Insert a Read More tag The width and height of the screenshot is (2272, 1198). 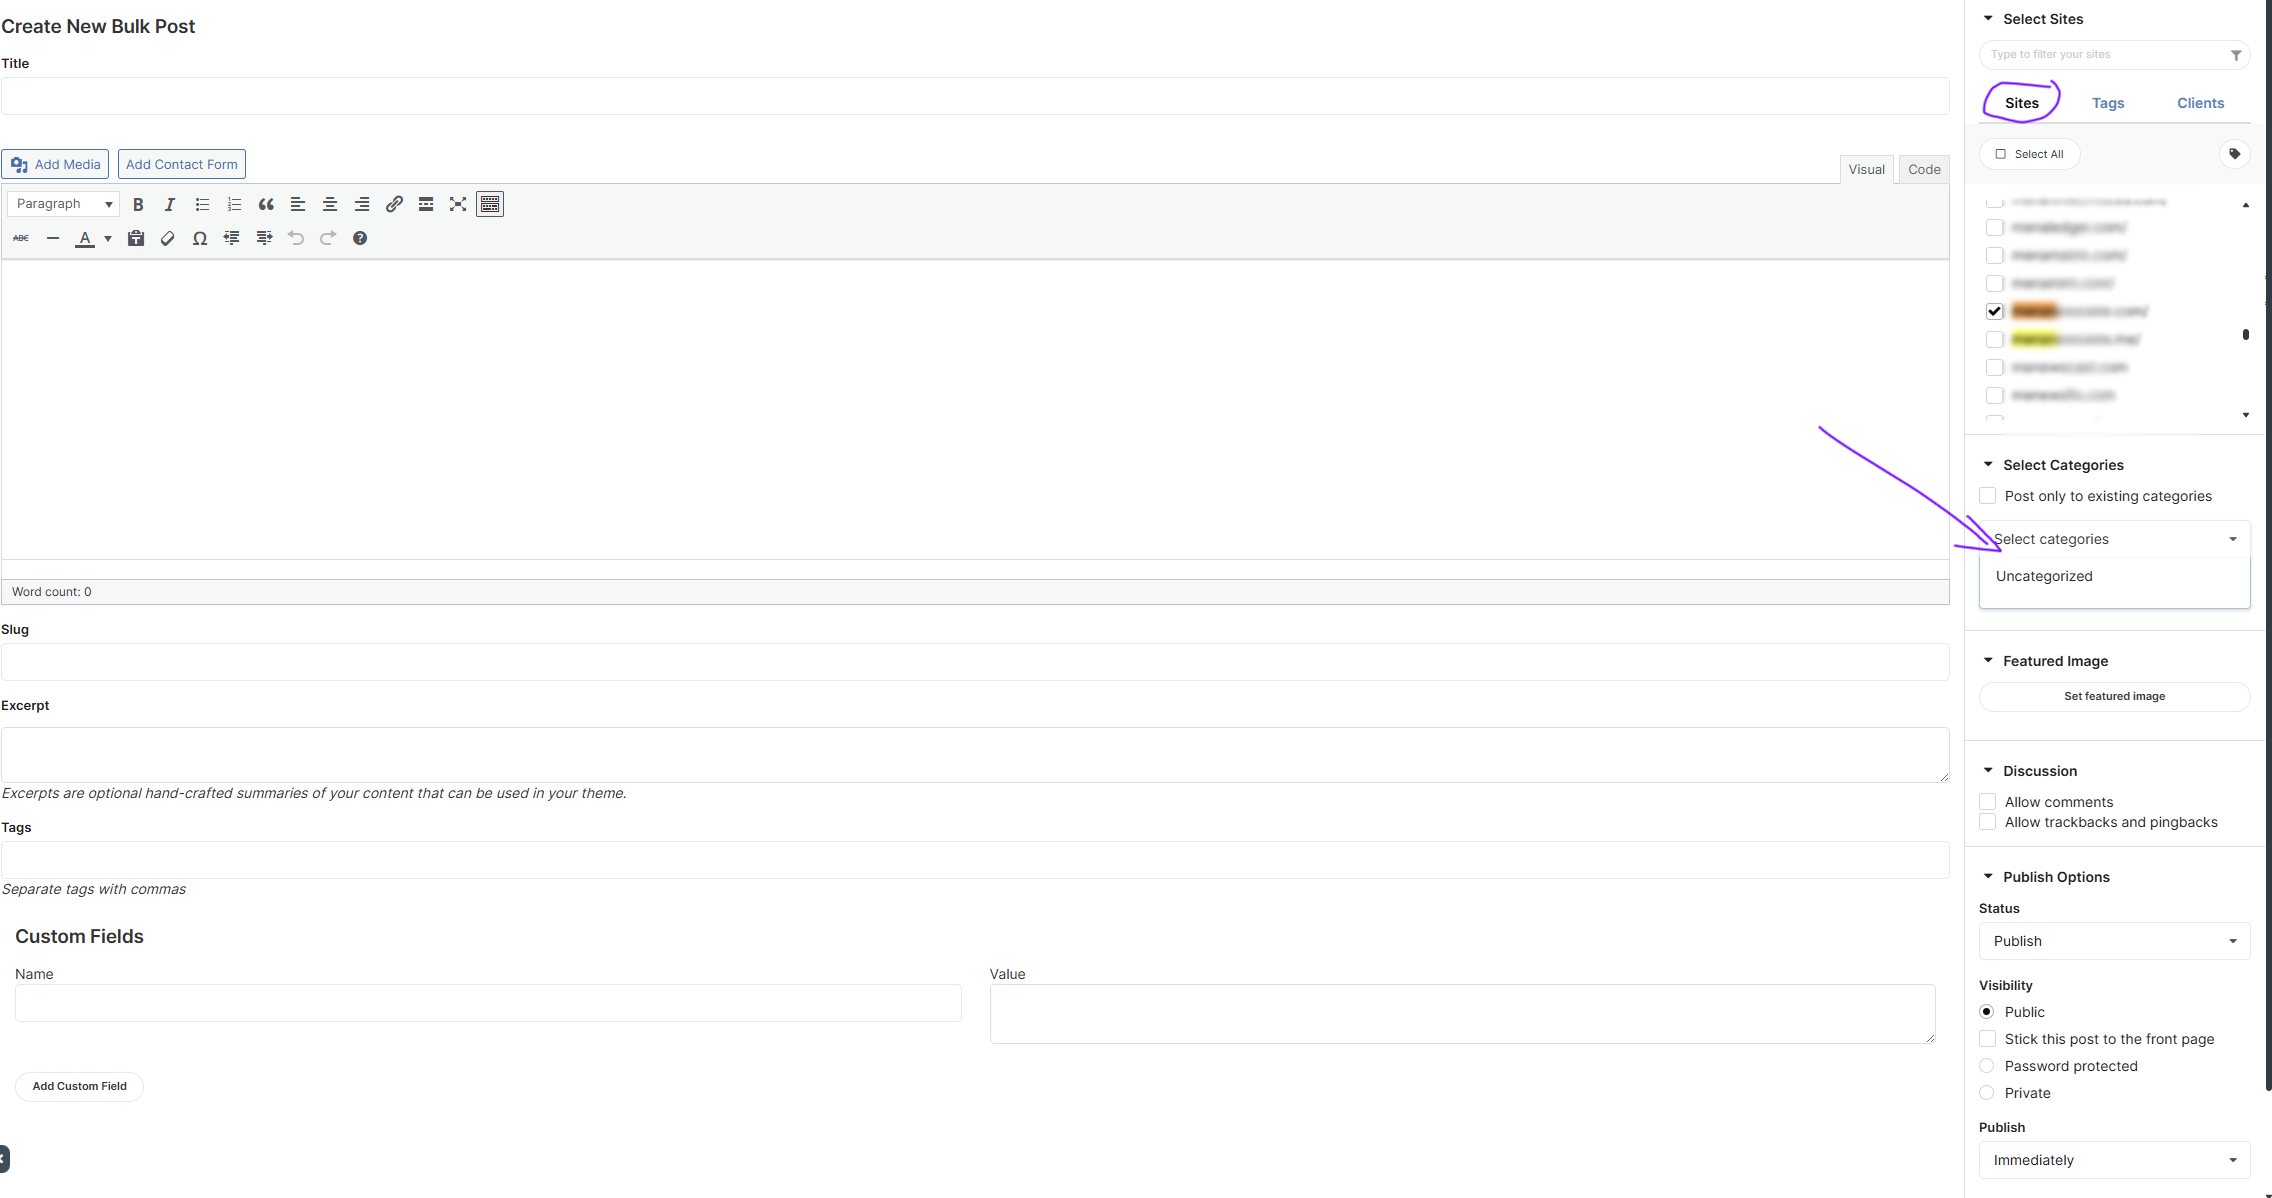pyautogui.click(x=426, y=204)
